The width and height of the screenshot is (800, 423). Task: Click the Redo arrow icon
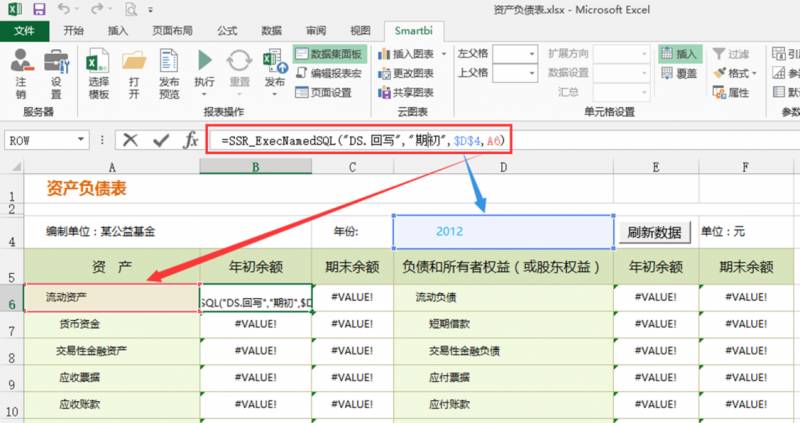point(97,9)
